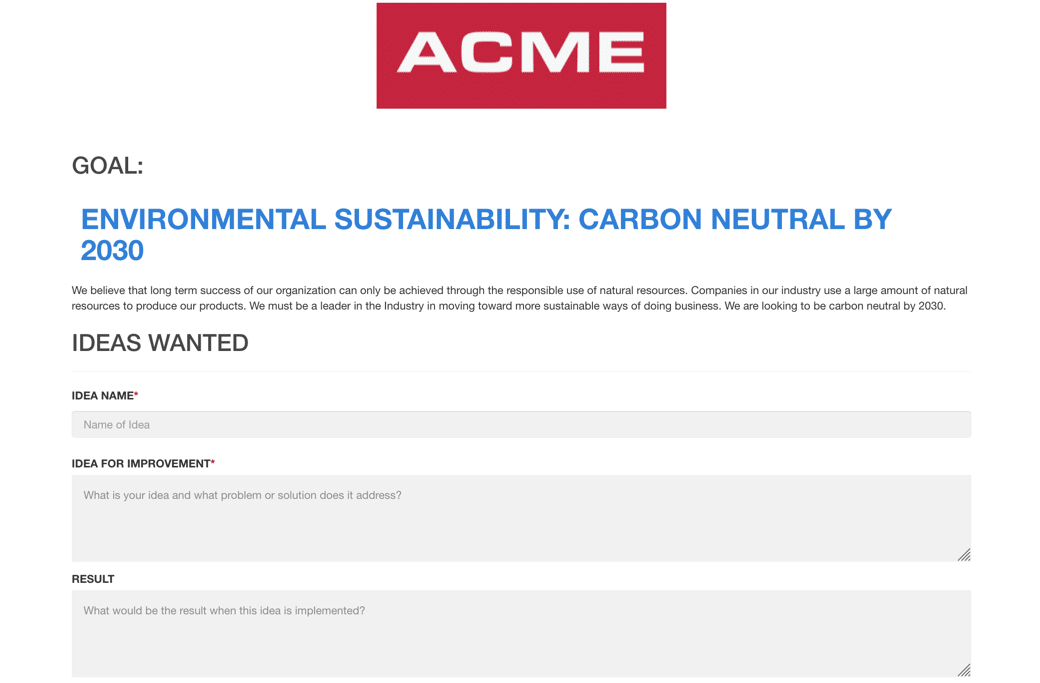Grab the Result textarea resize handle
This screenshot has height=683, width=1040.
coord(964,670)
